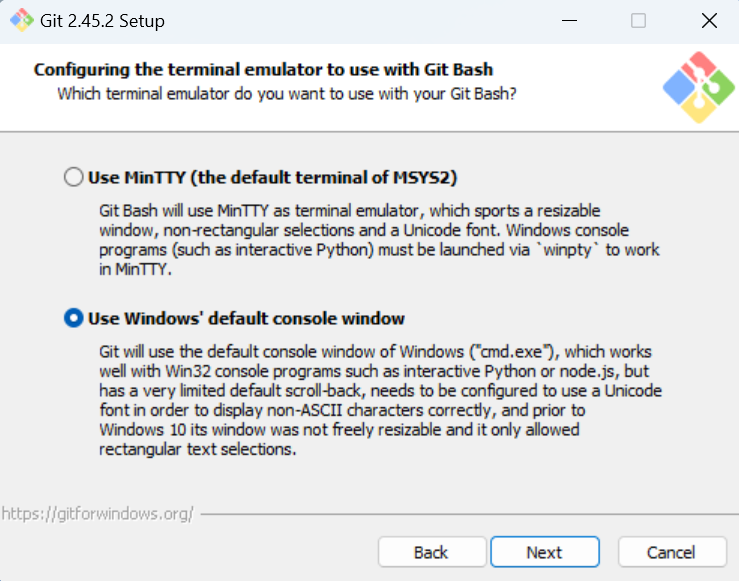This screenshot has height=581, width=739.
Task: Click the grayed-out maximize button
Action: [x=638, y=21]
